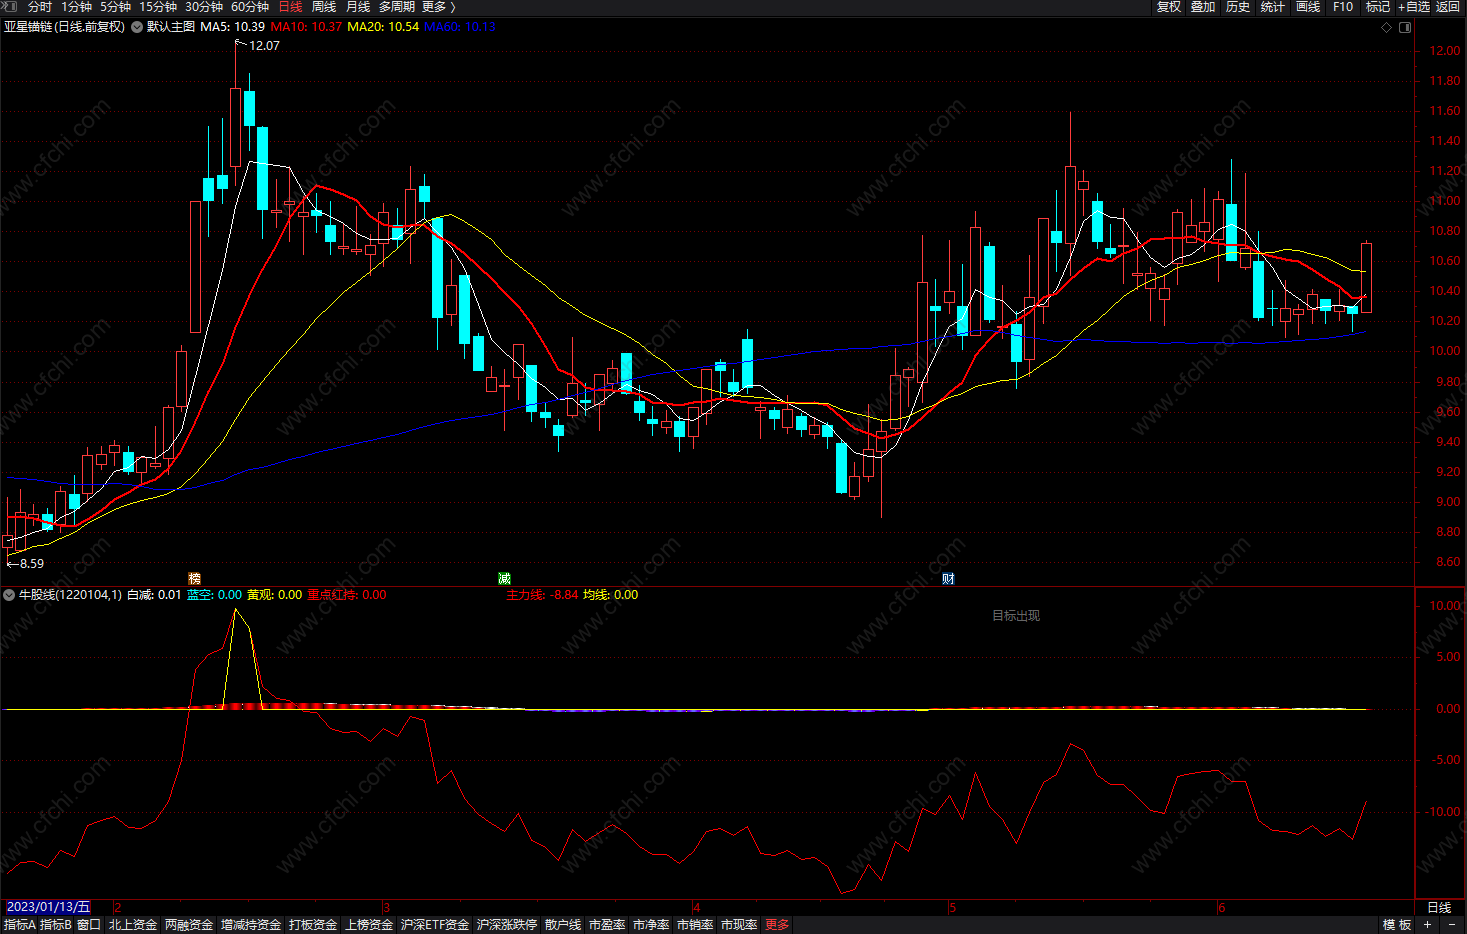Click the minus zoom-out icon at bottom right

point(1452,925)
